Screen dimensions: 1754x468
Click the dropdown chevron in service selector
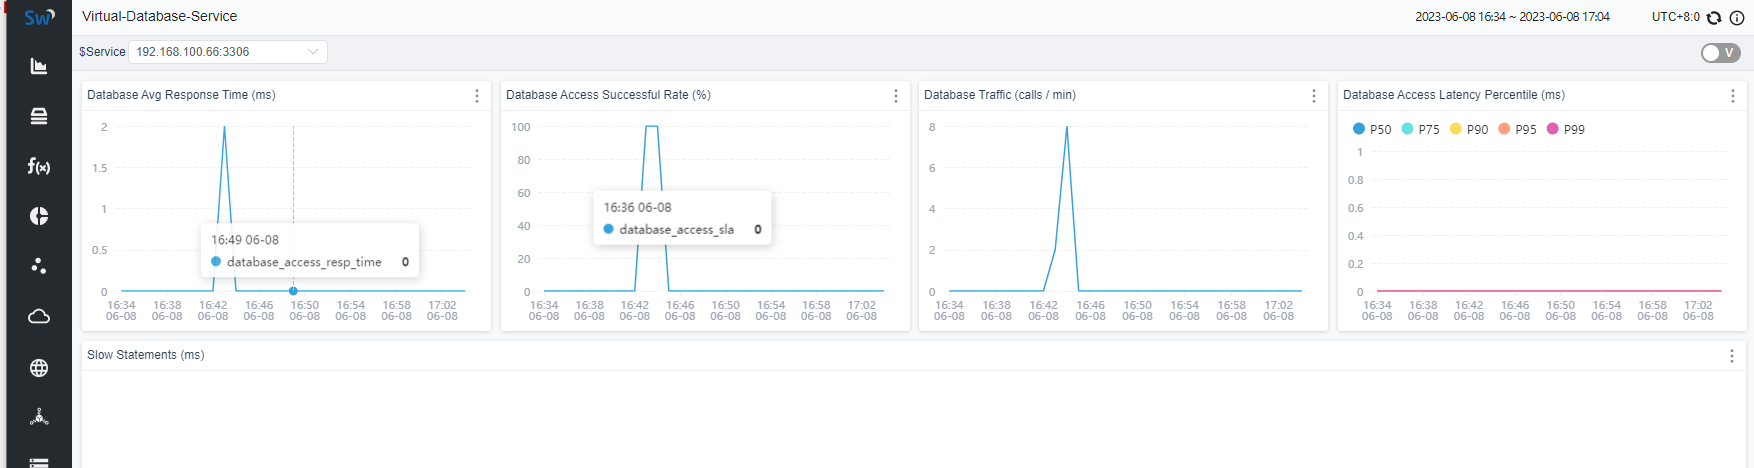[x=313, y=52]
